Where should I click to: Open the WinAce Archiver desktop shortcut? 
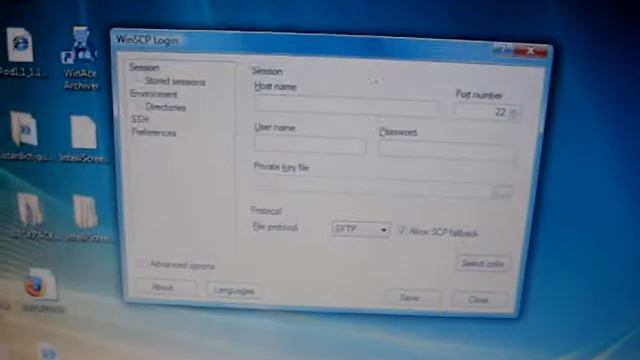pyautogui.click(x=81, y=57)
